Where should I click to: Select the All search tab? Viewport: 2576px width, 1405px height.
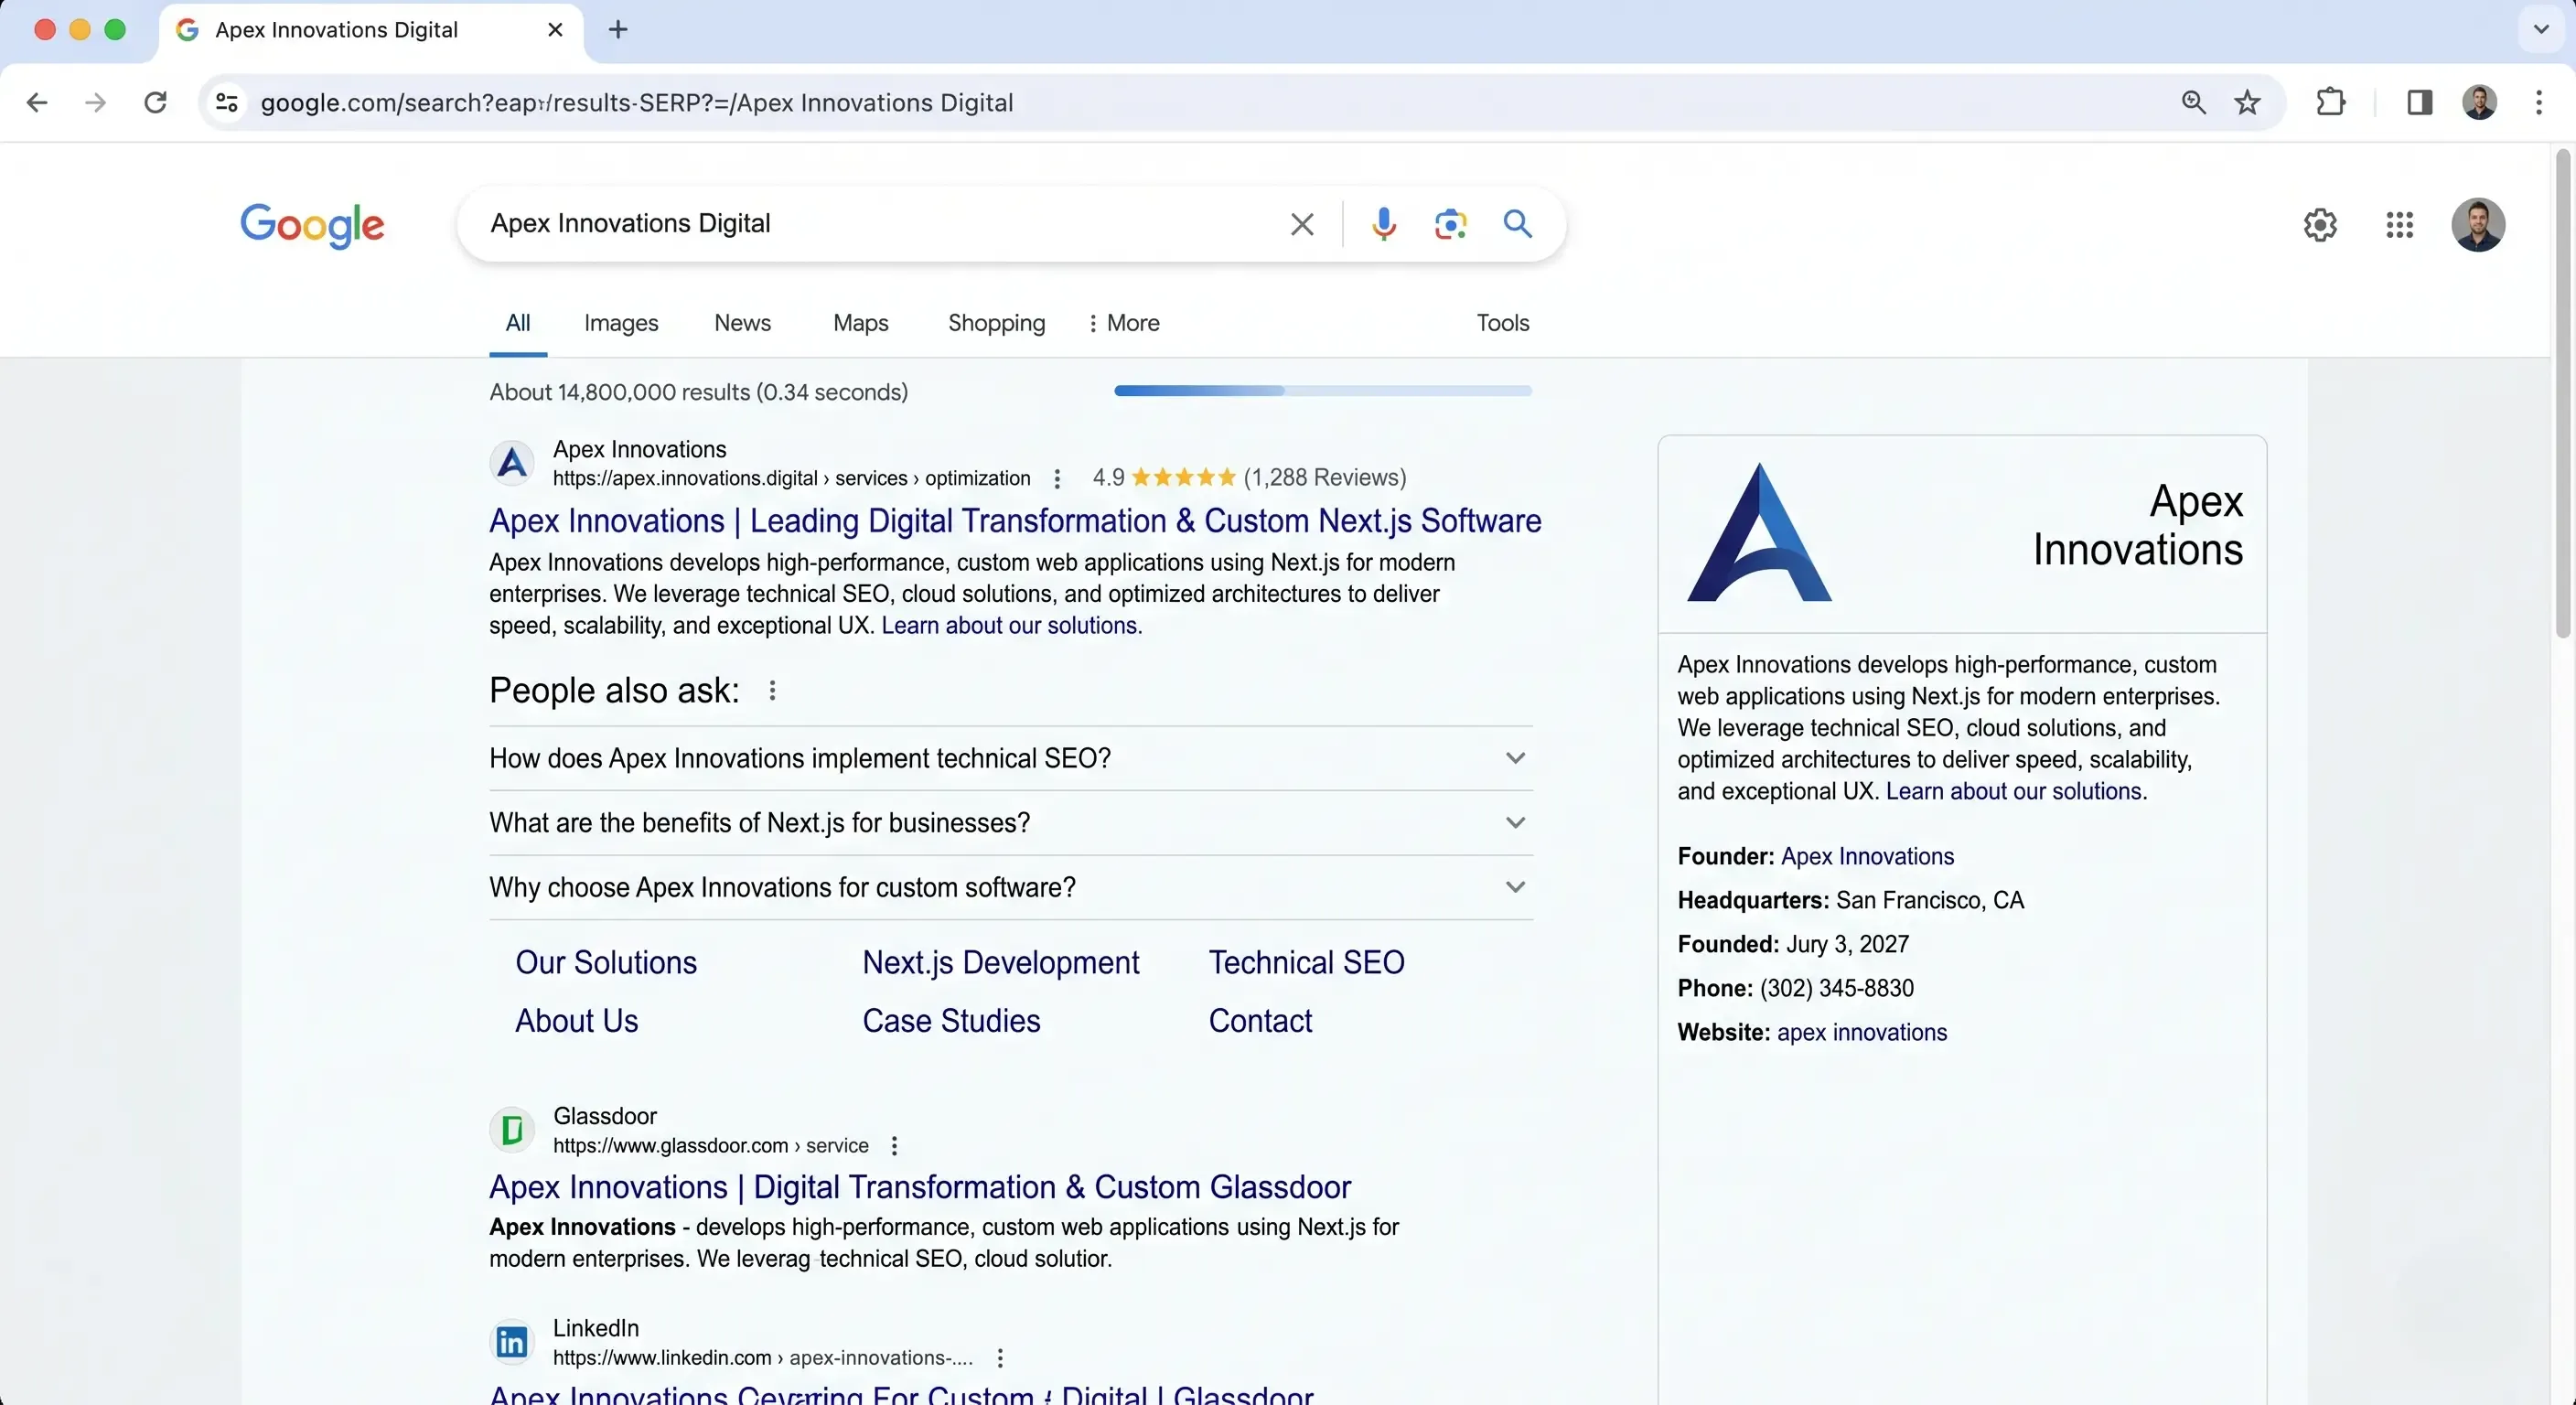tap(518, 323)
